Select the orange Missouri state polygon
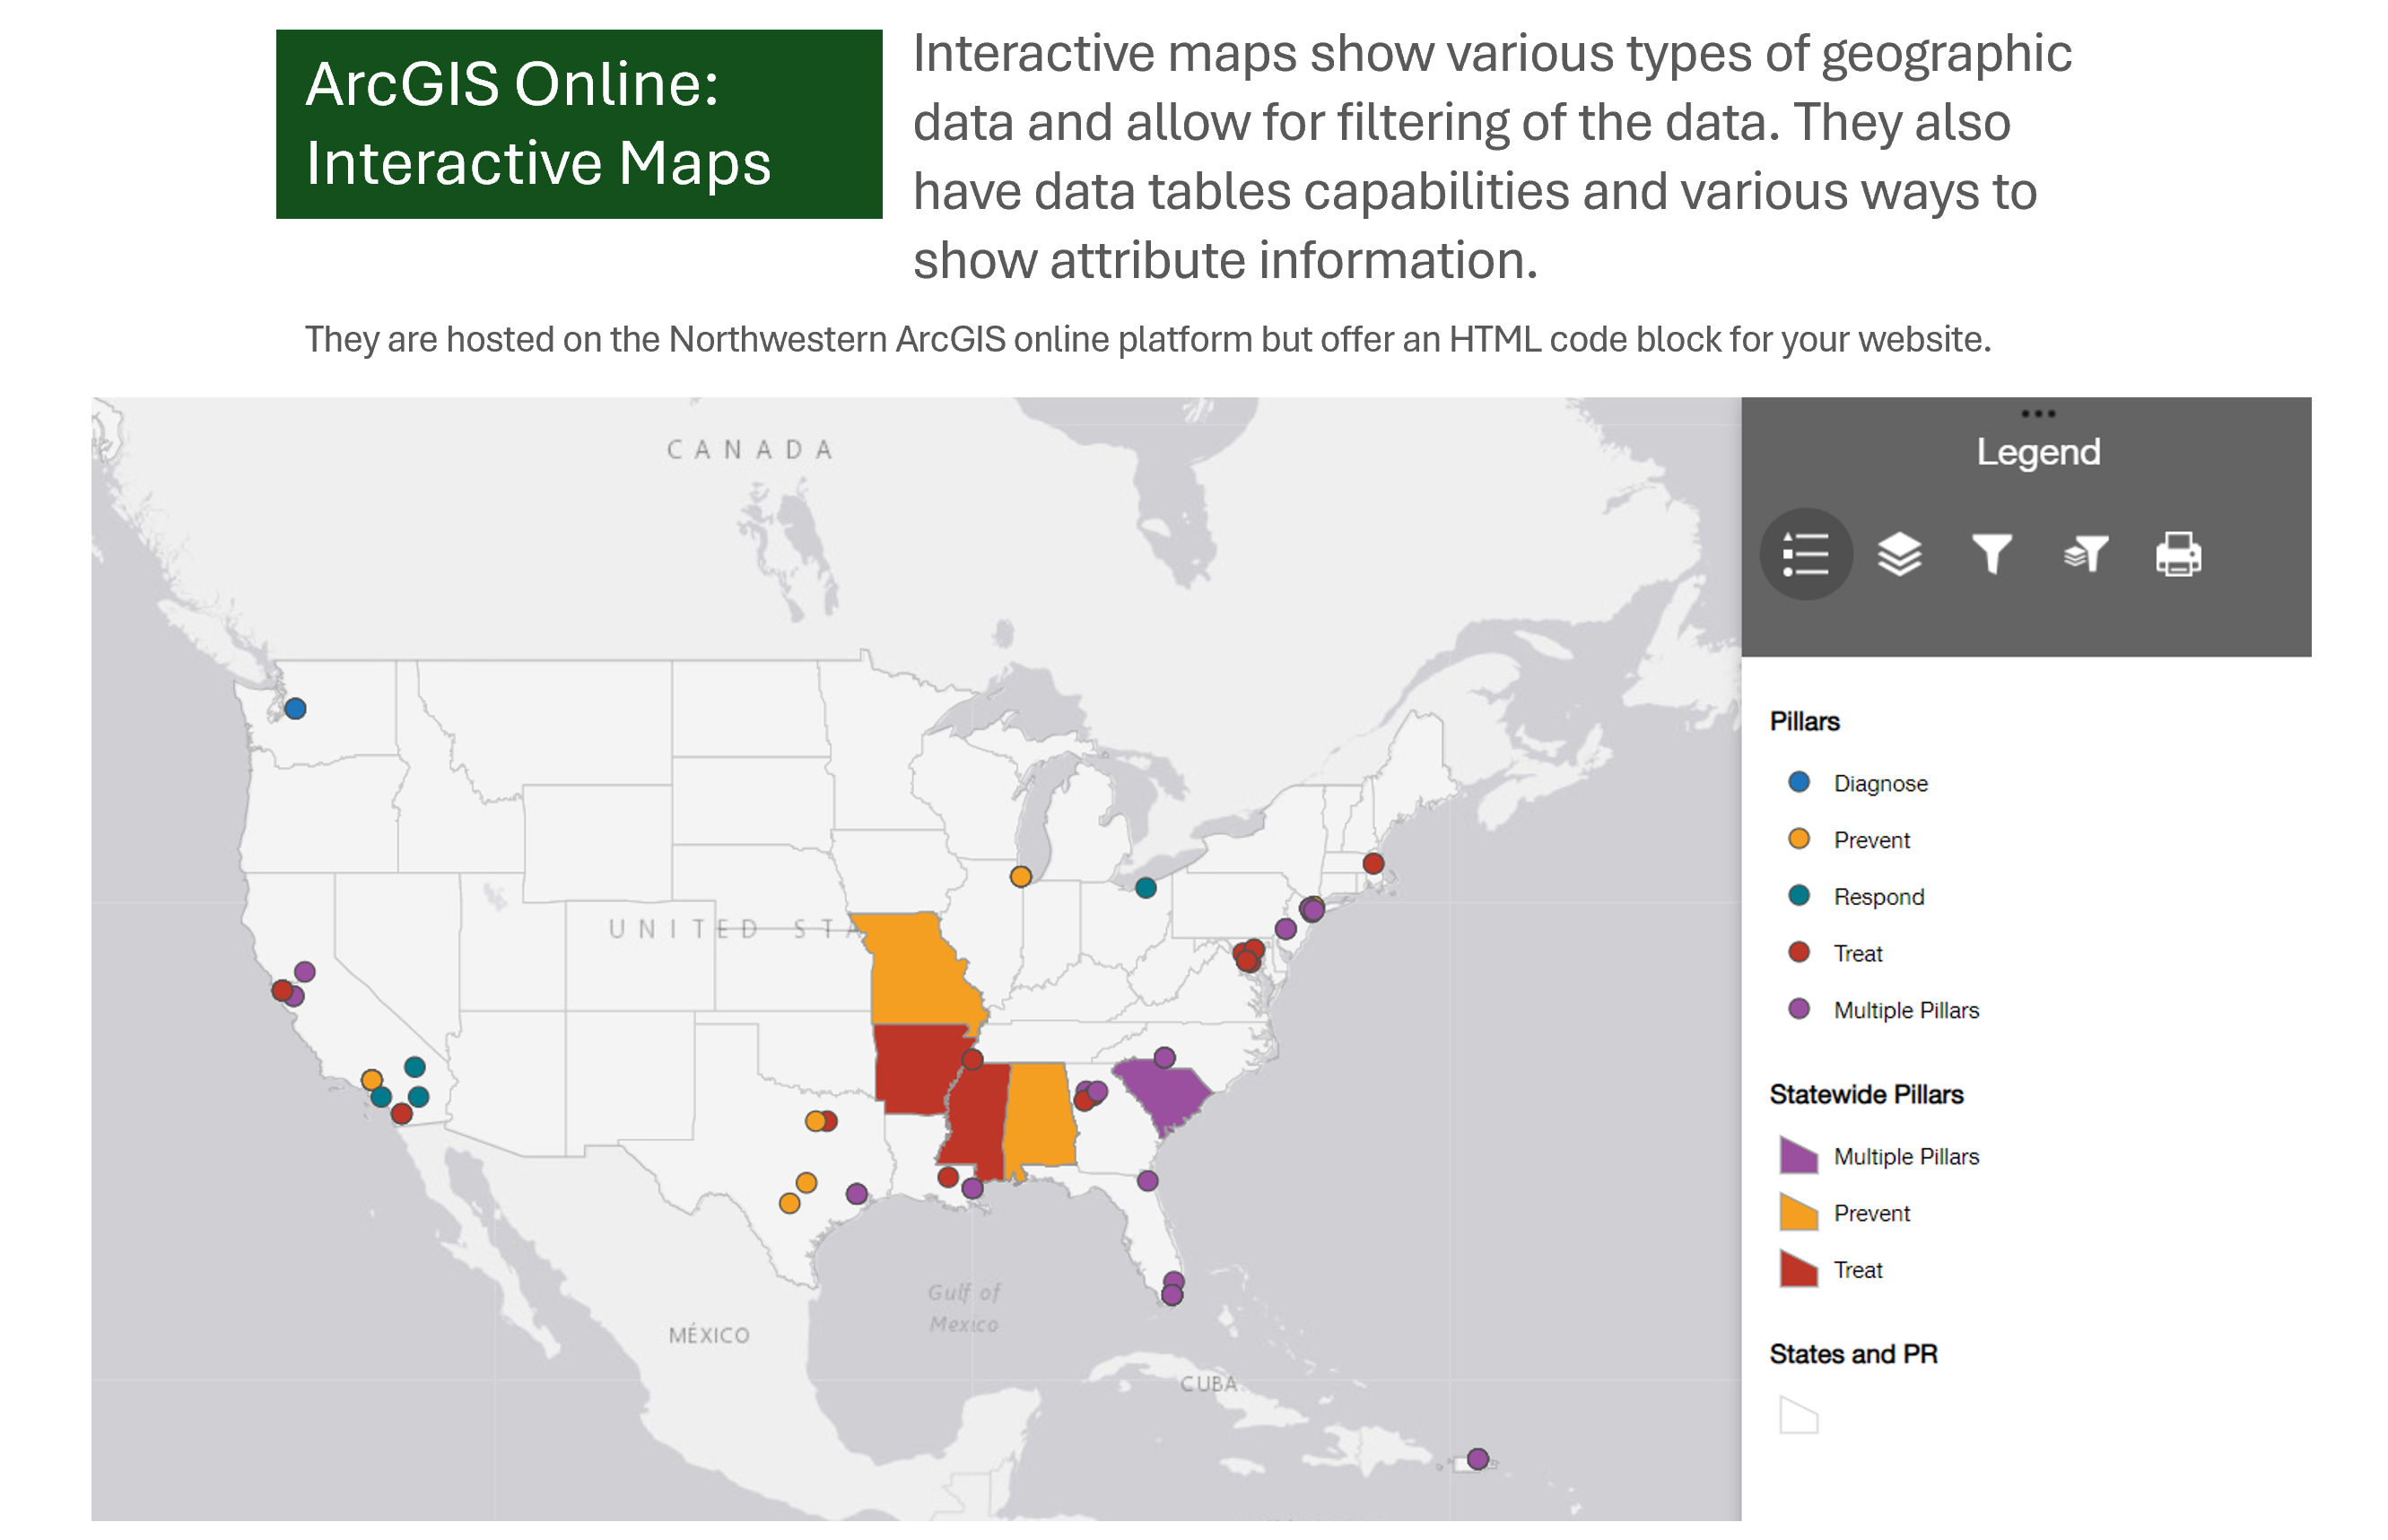This screenshot has height=1540, width=2388. pyautogui.click(x=922, y=968)
